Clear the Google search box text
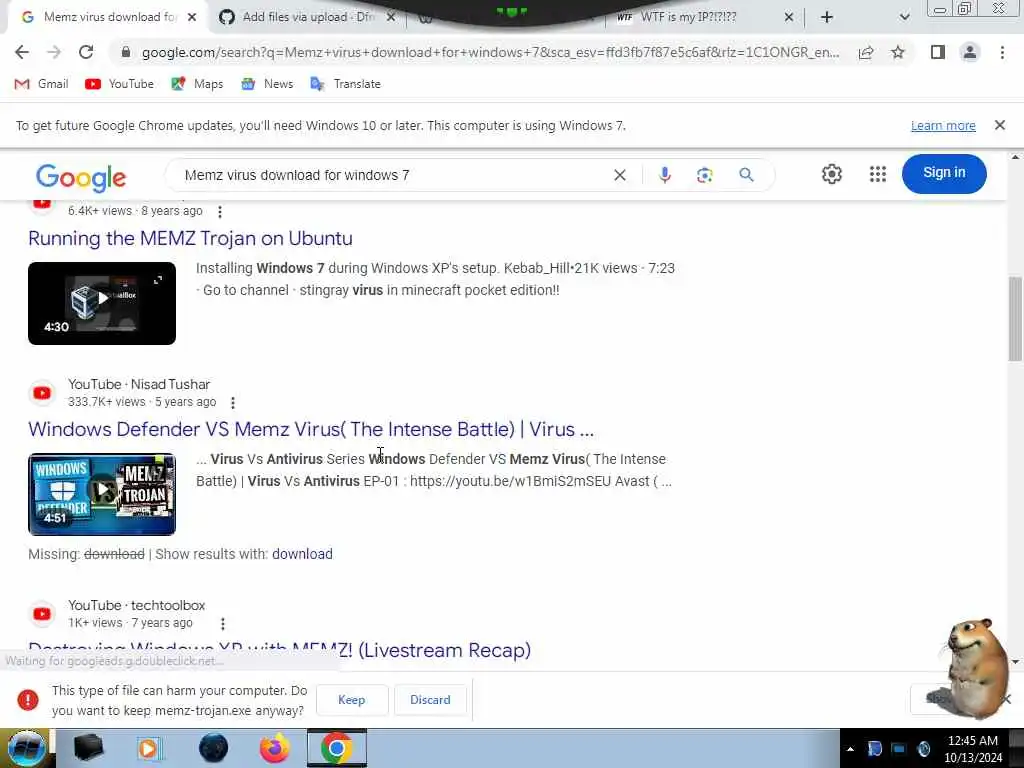Image resolution: width=1024 pixels, height=768 pixels. [620, 175]
